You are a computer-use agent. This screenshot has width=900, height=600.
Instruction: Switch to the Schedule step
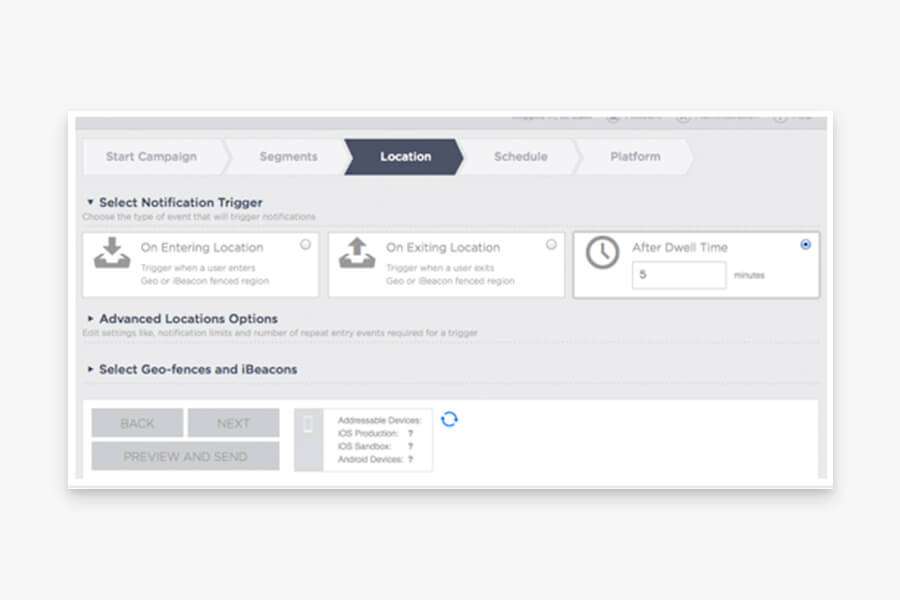[x=521, y=157]
